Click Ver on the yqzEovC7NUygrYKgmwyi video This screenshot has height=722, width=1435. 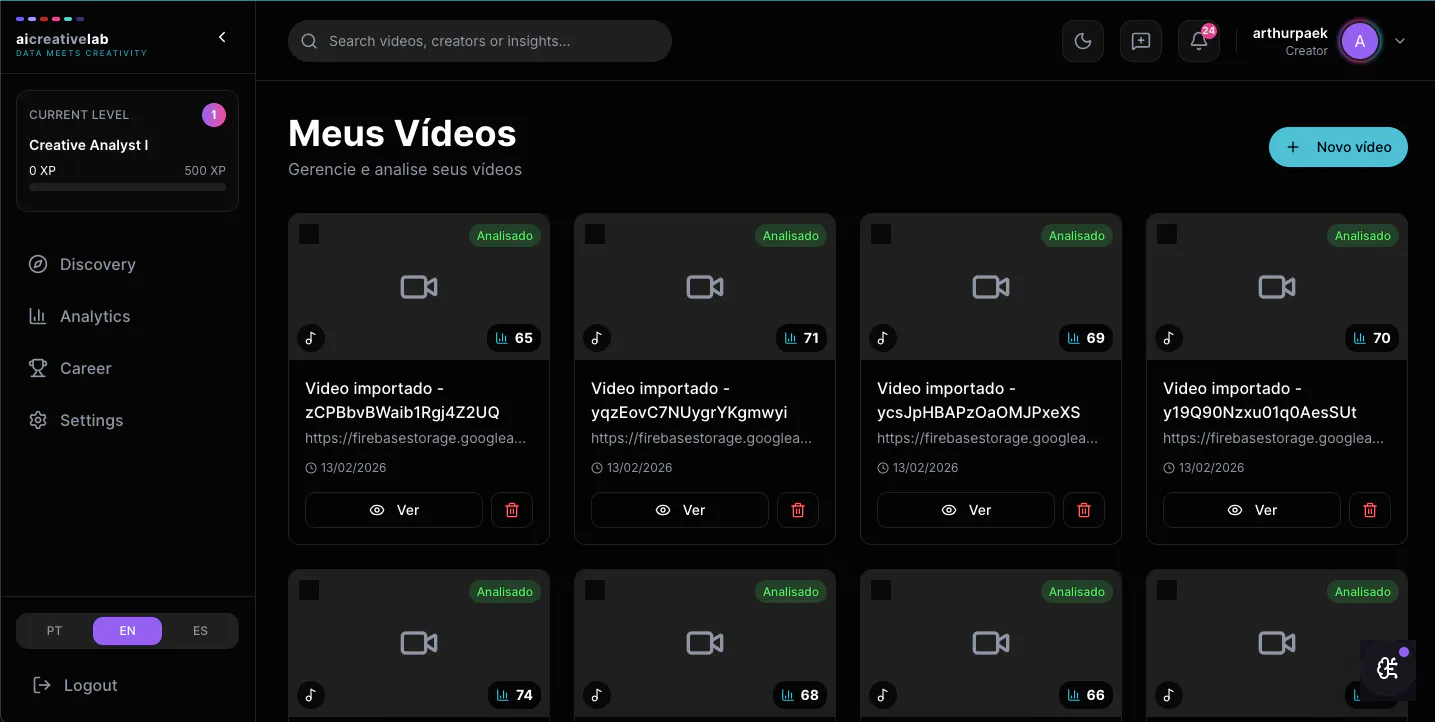click(680, 510)
